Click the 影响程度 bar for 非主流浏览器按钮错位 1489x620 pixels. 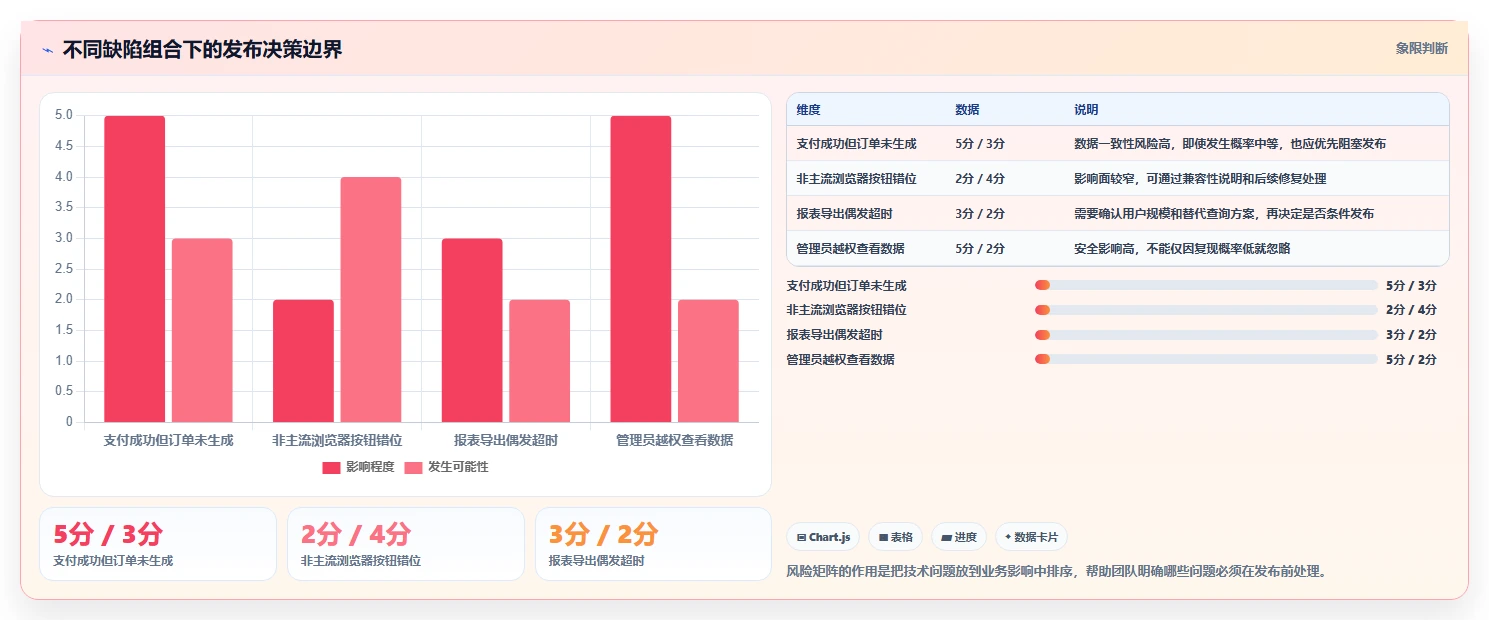303,361
